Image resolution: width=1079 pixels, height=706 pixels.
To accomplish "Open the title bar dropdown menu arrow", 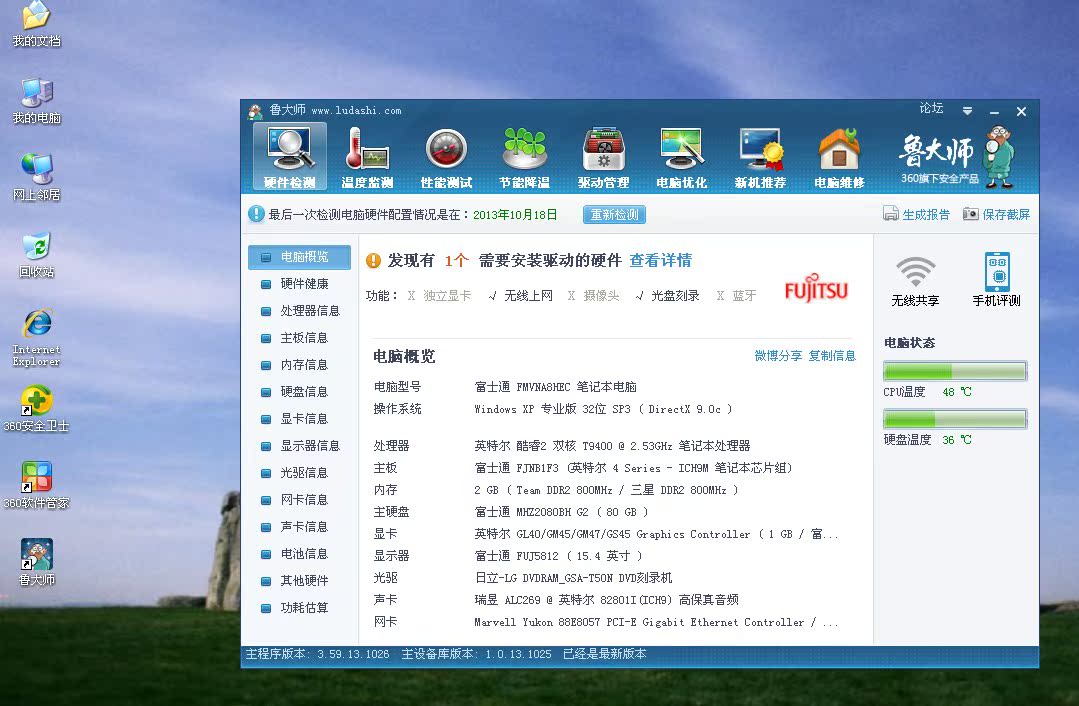I will click(x=968, y=111).
